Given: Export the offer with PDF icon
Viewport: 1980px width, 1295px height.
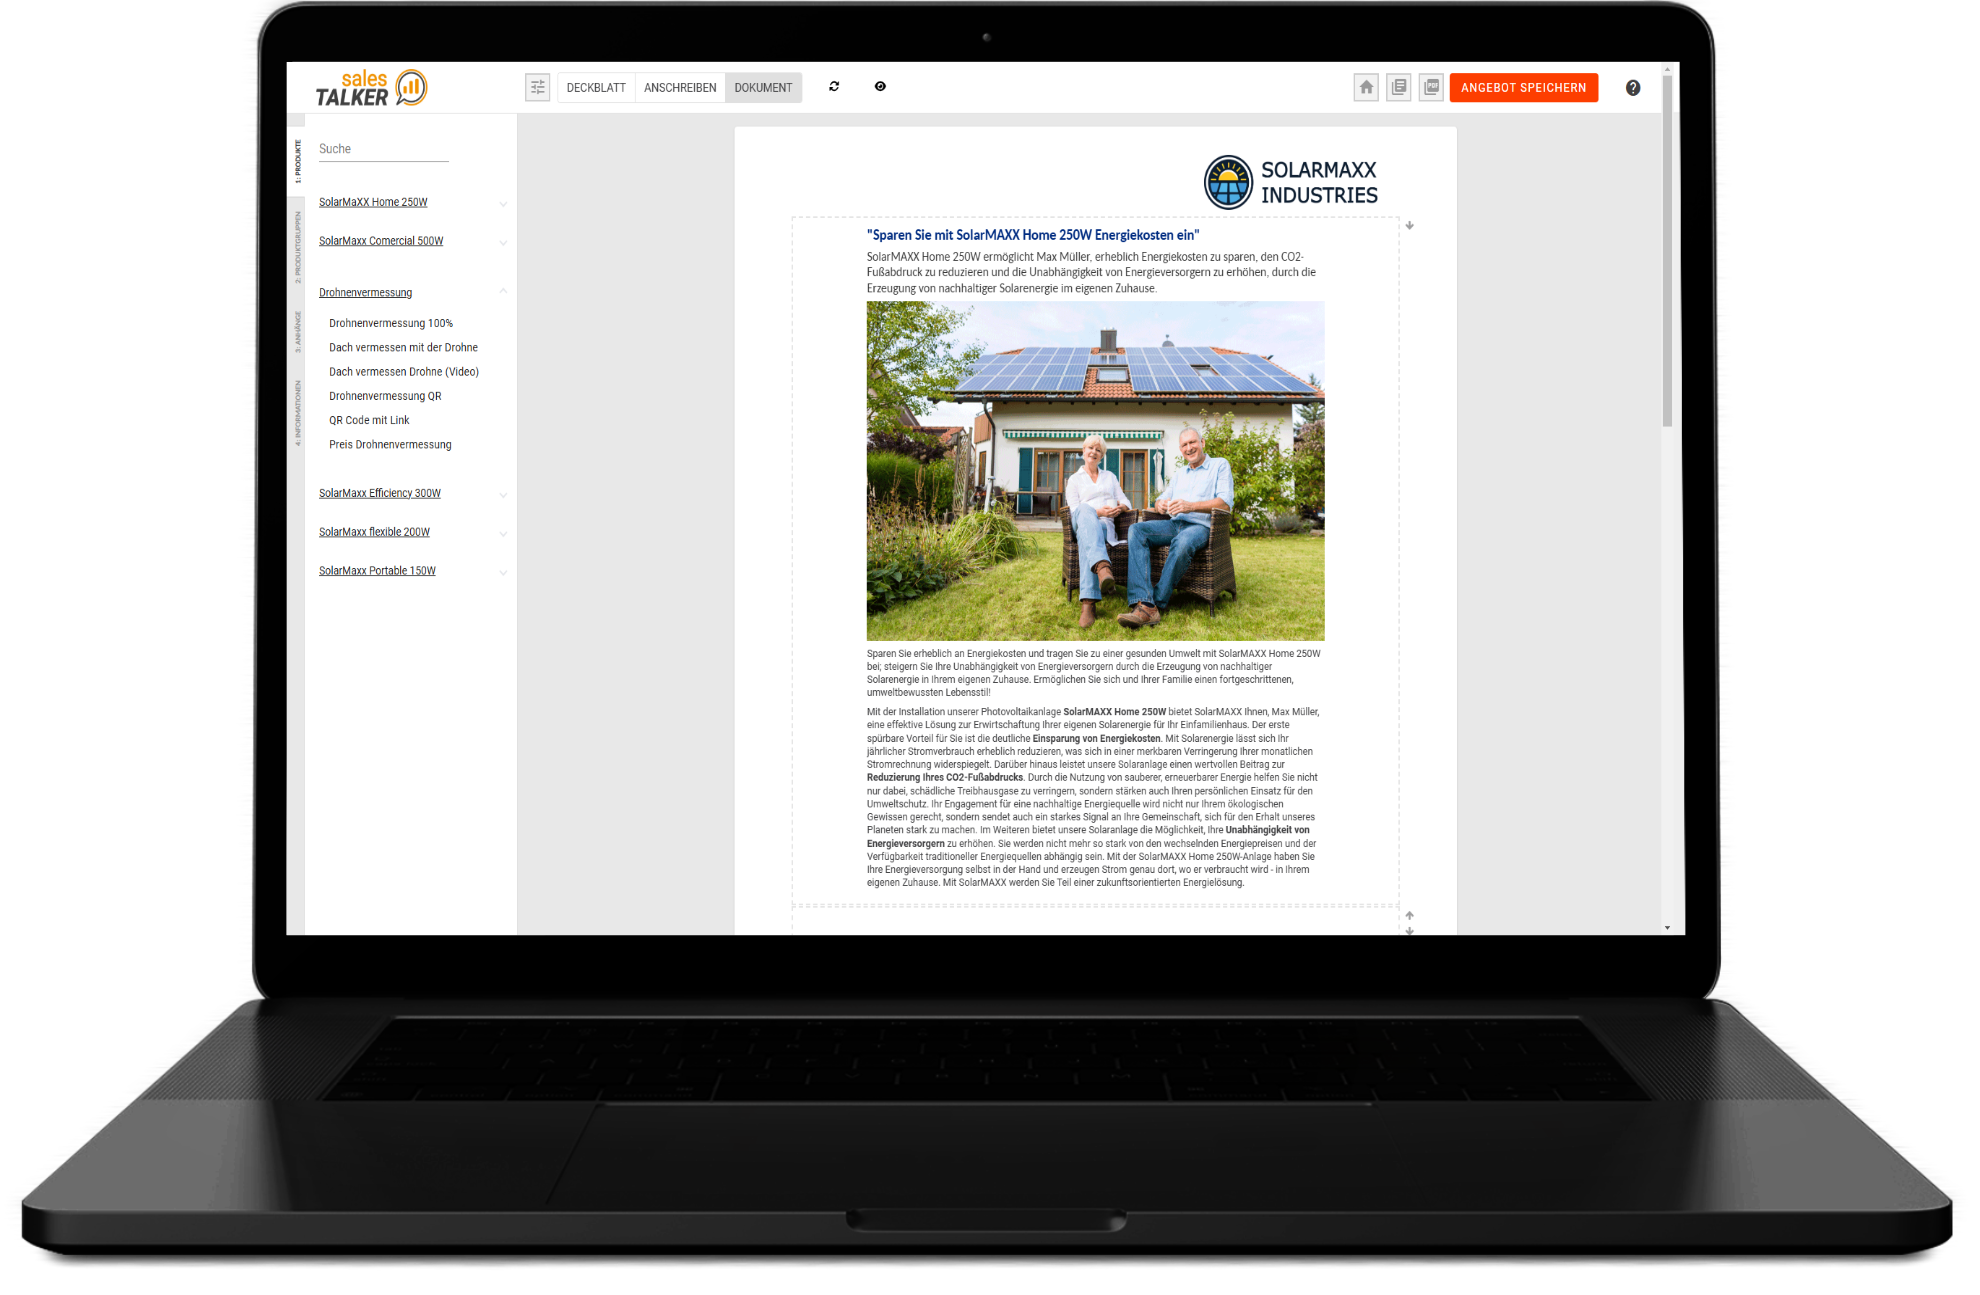Looking at the screenshot, I should (x=1432, y=88).
